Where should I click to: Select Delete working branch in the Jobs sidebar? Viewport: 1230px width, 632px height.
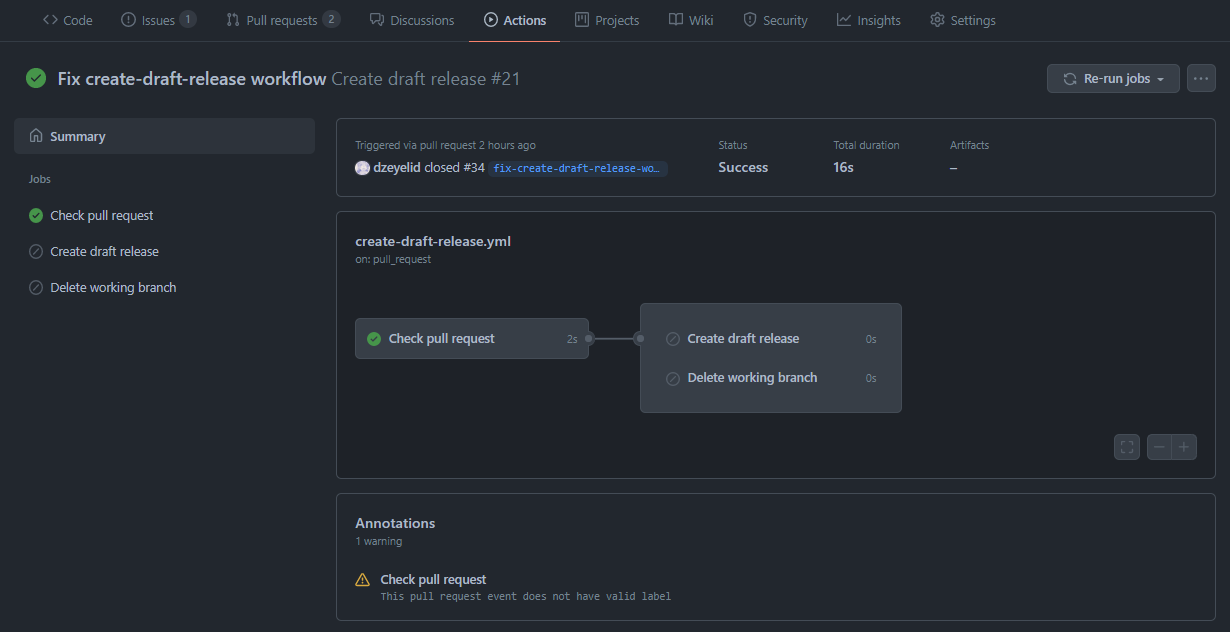pos(112,287)
